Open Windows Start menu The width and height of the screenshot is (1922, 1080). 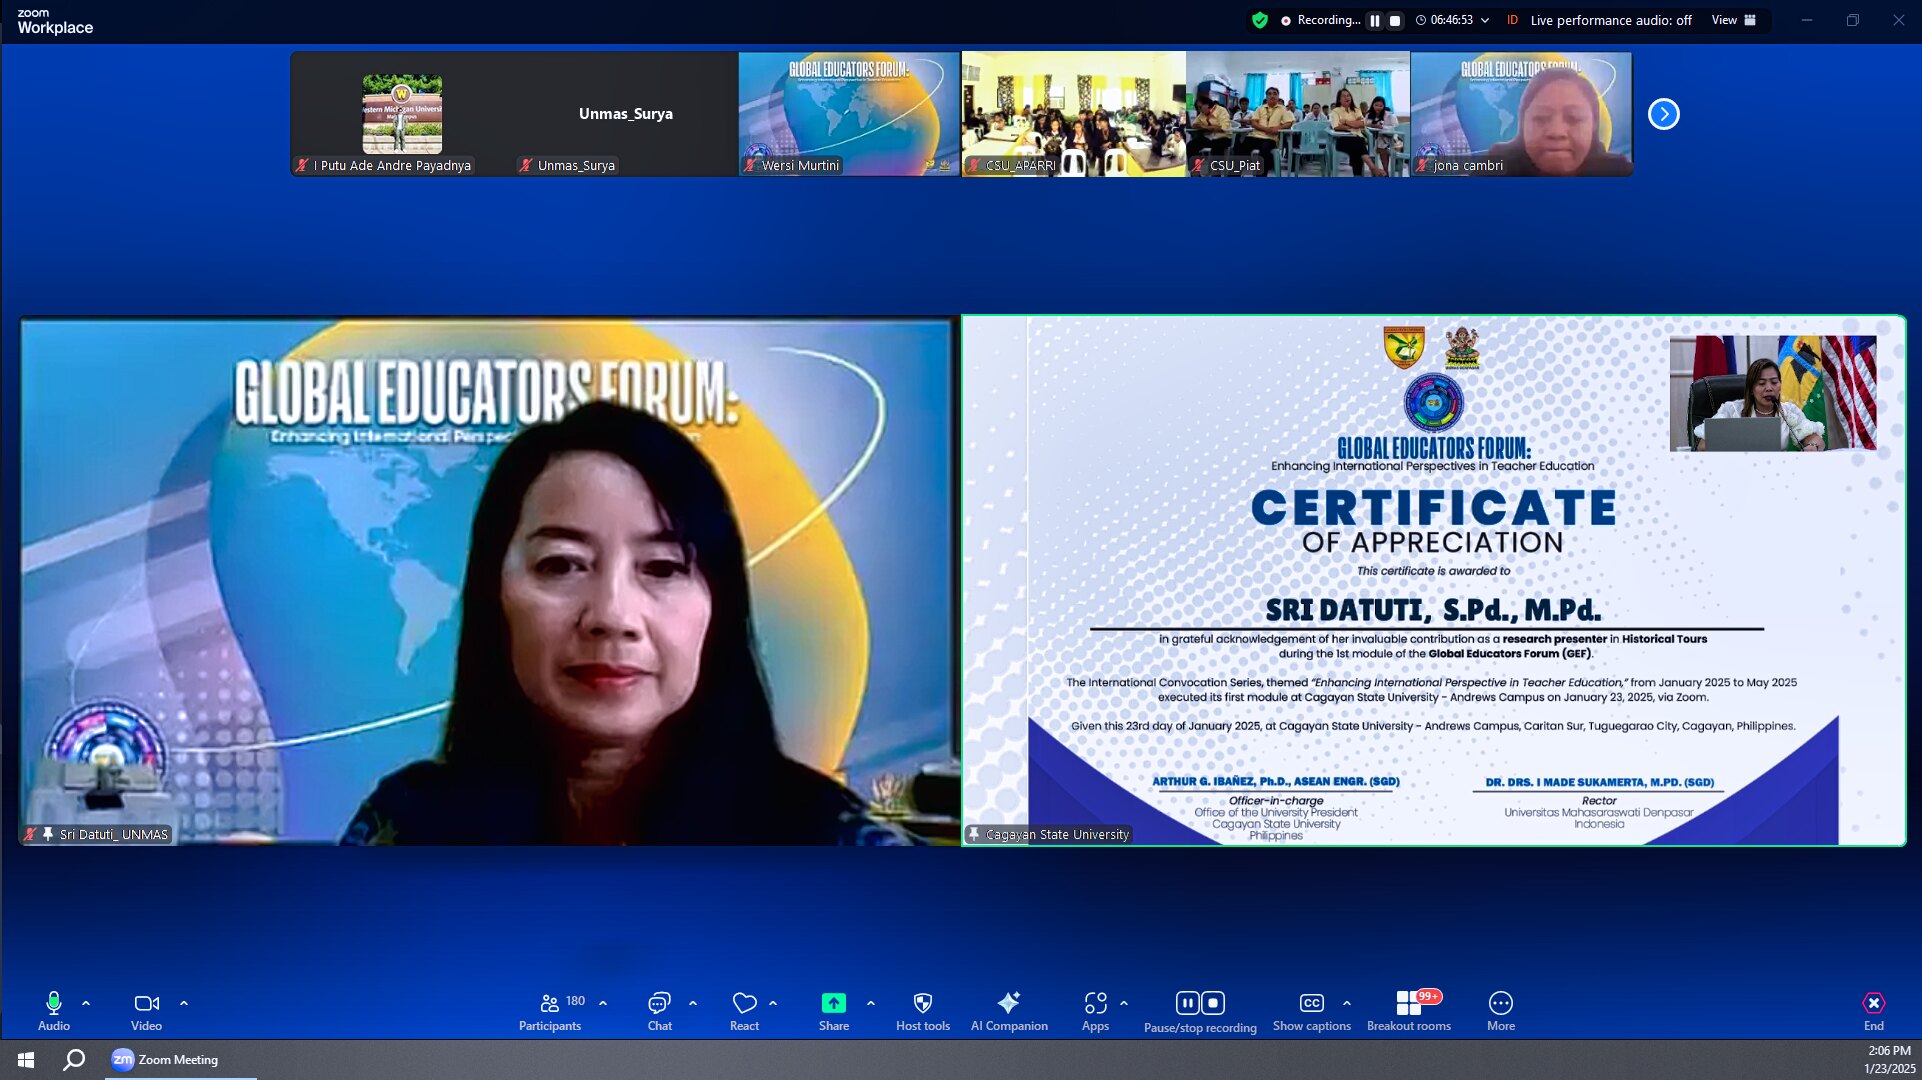26,1060
